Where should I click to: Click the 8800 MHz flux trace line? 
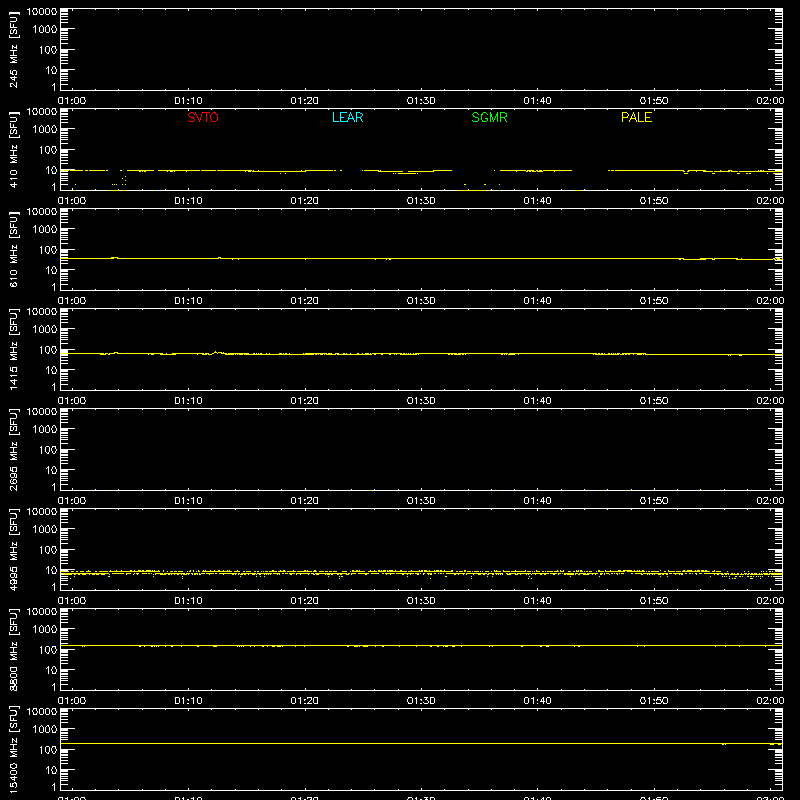[421, 646]
